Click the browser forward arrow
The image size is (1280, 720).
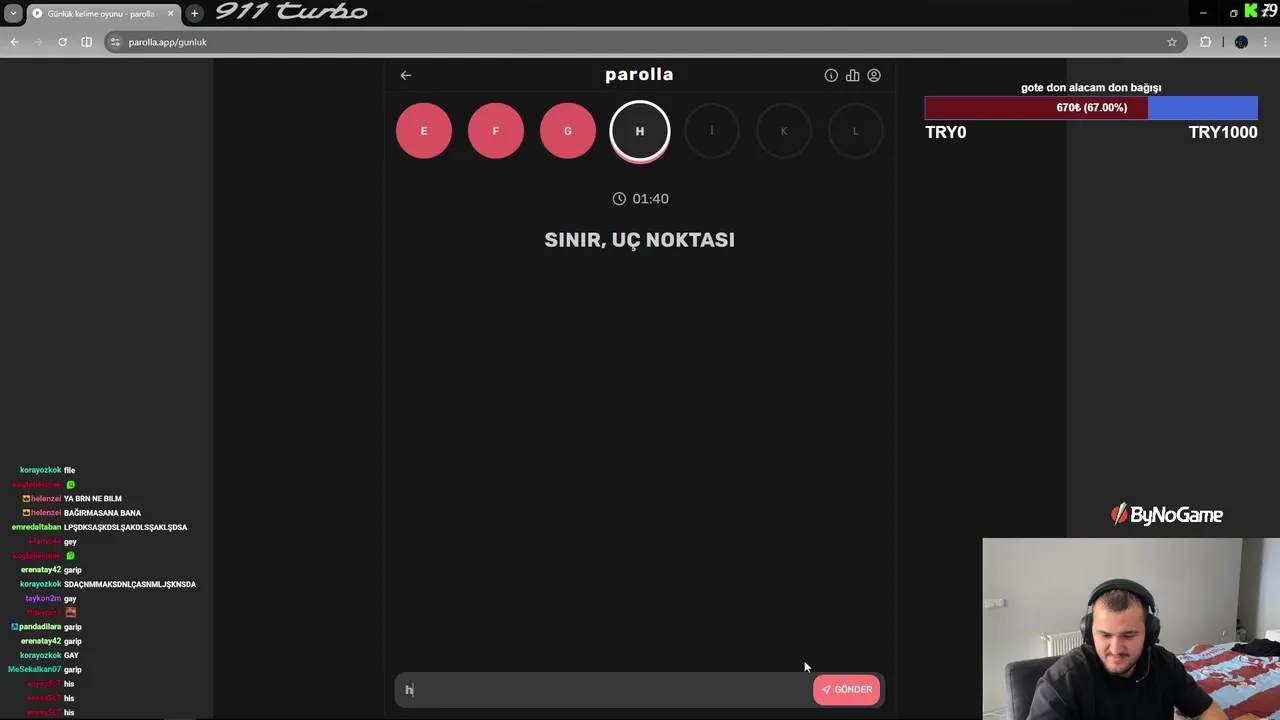[x=38, y=42]
